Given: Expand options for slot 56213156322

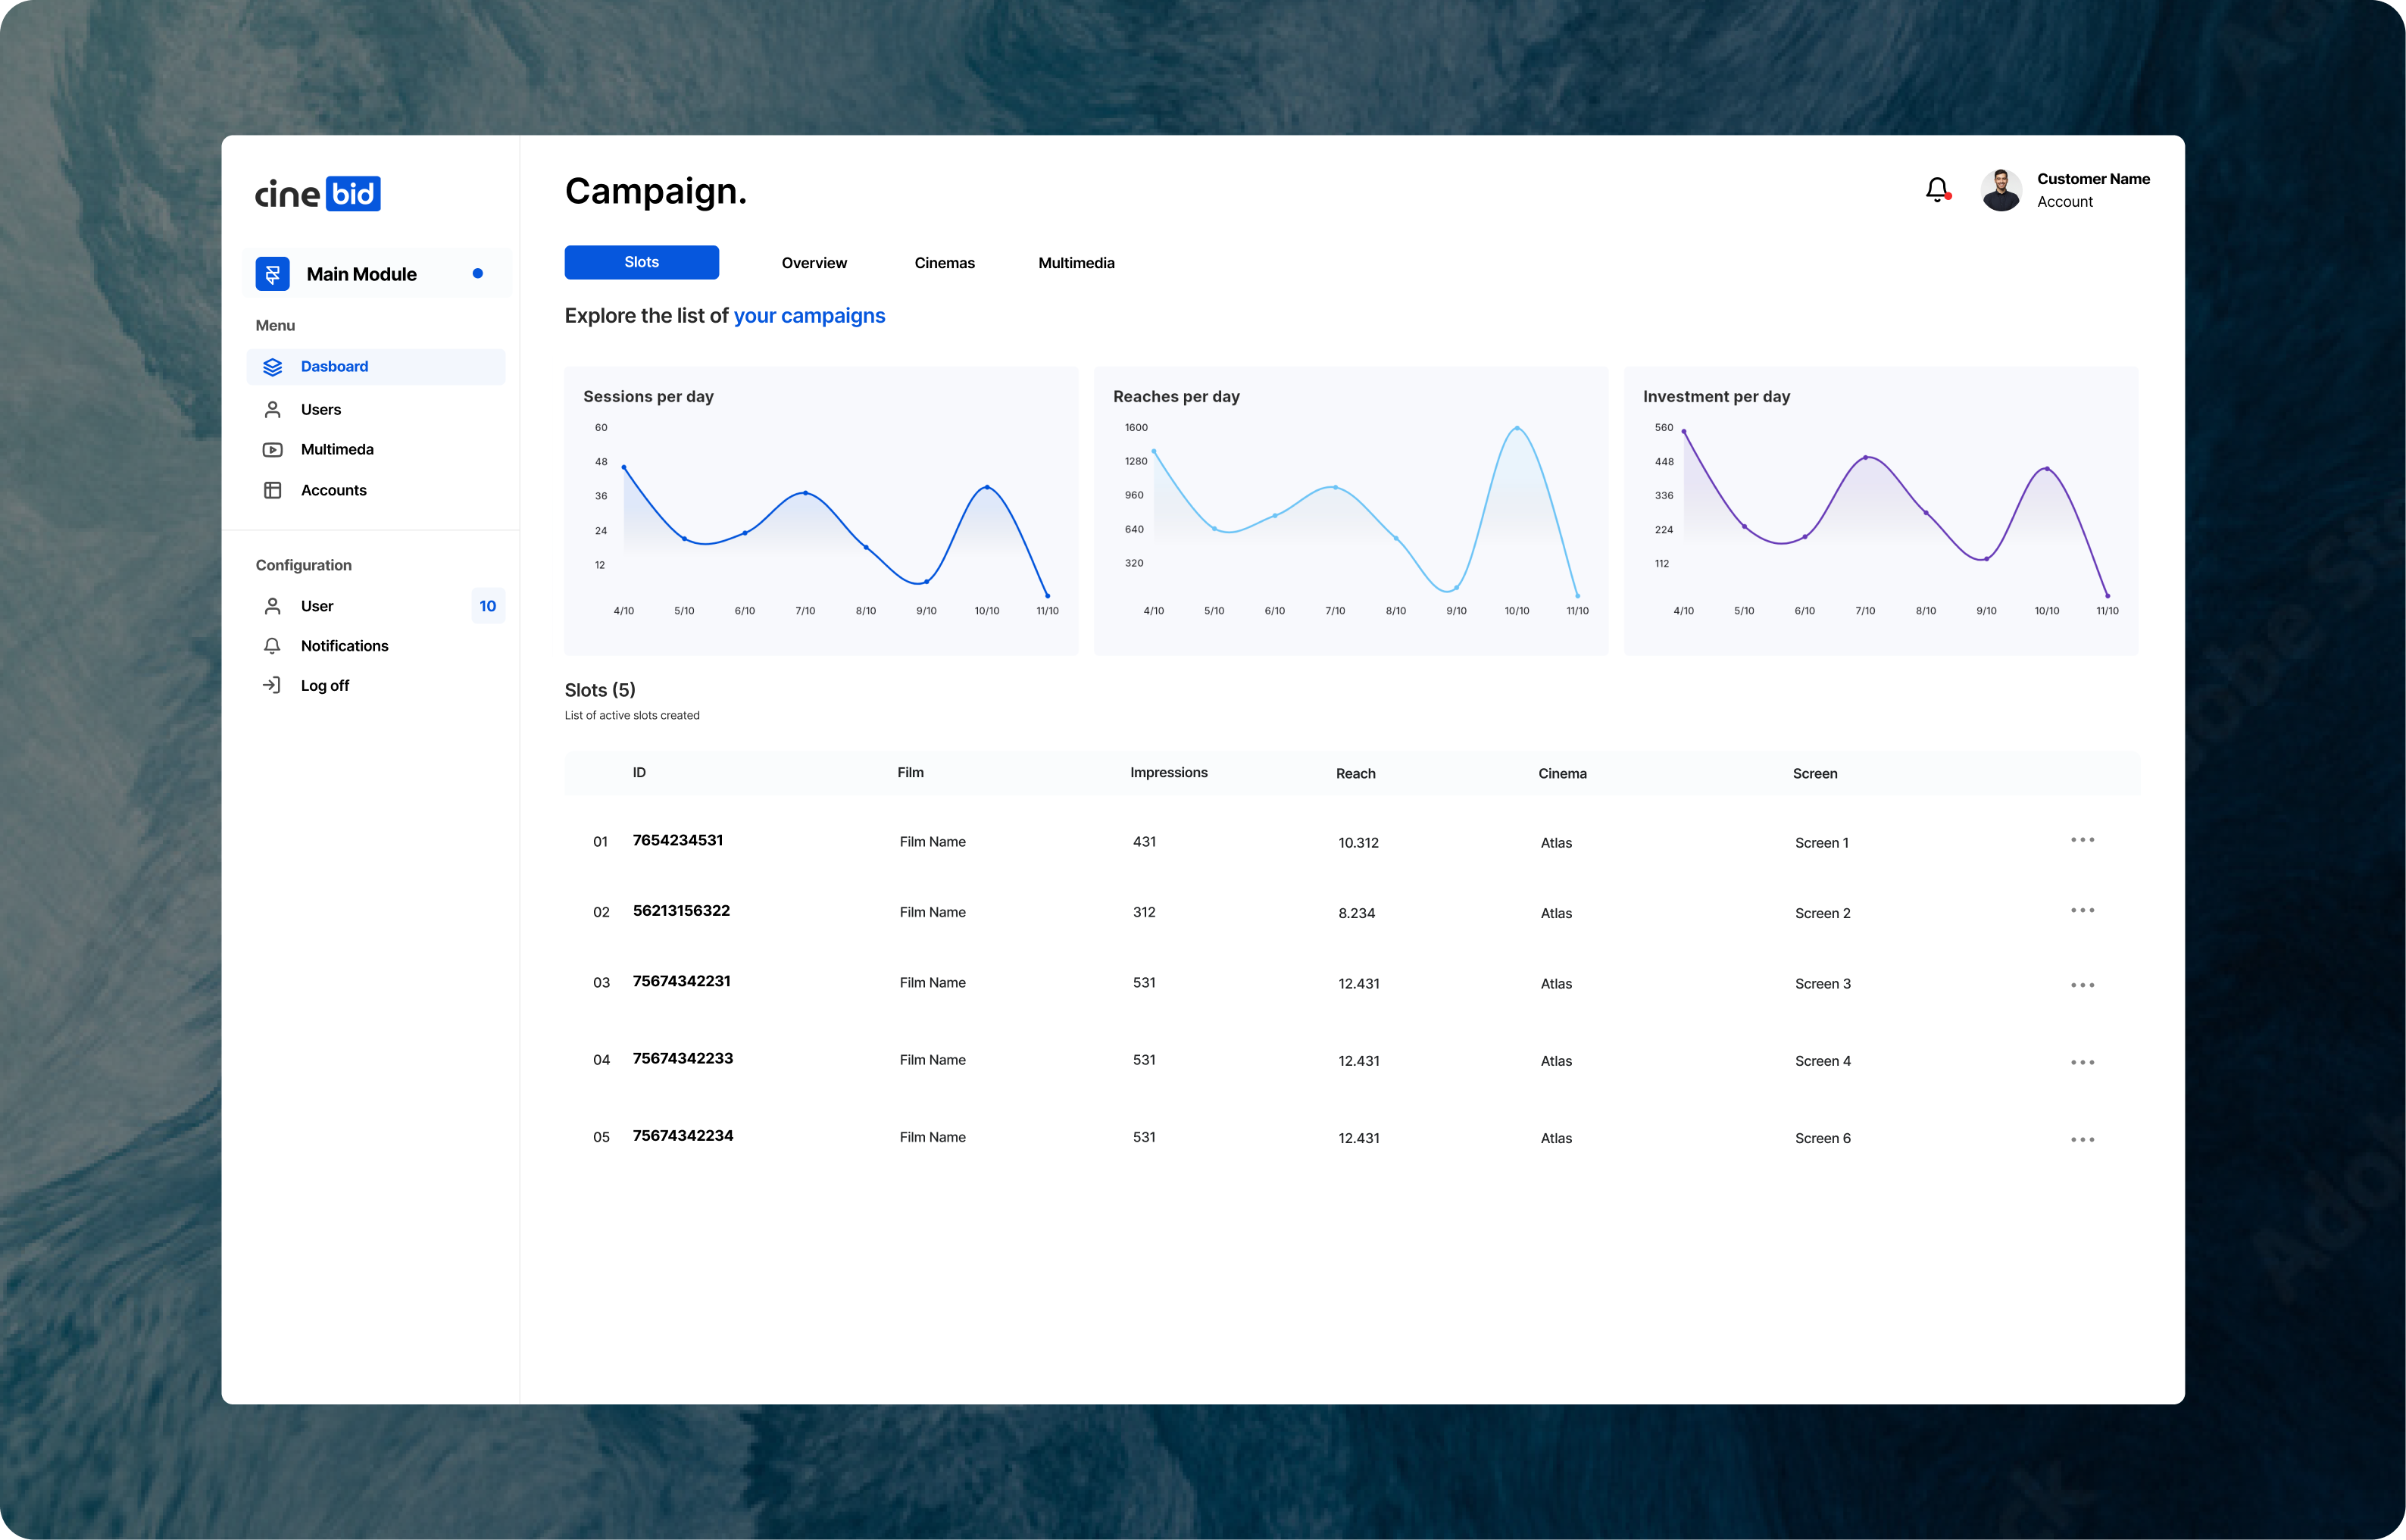Looking at the screenshot, I should click(x=2082, y=911).
